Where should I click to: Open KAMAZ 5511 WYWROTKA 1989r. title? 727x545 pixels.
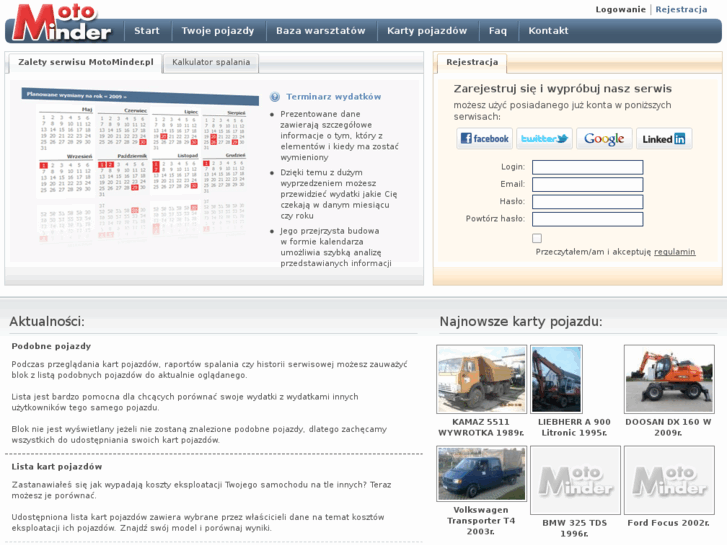[x=481, y=427]
